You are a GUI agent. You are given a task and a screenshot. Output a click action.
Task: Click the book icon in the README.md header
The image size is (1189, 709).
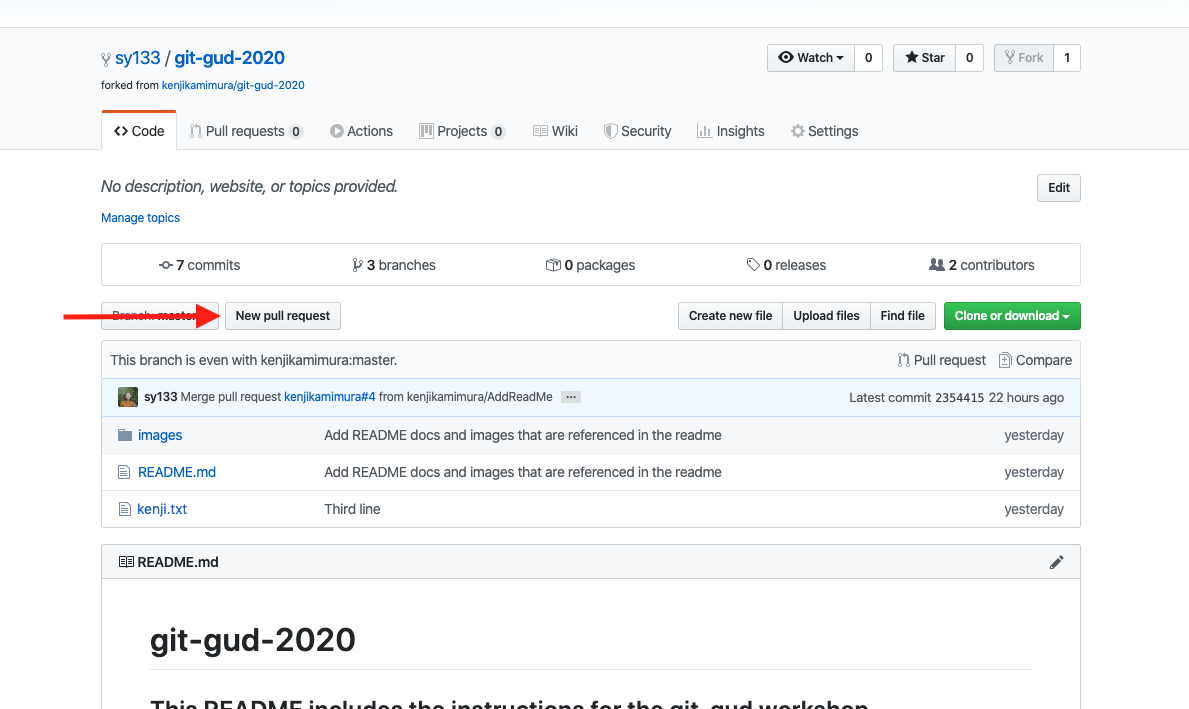(126, 562)
